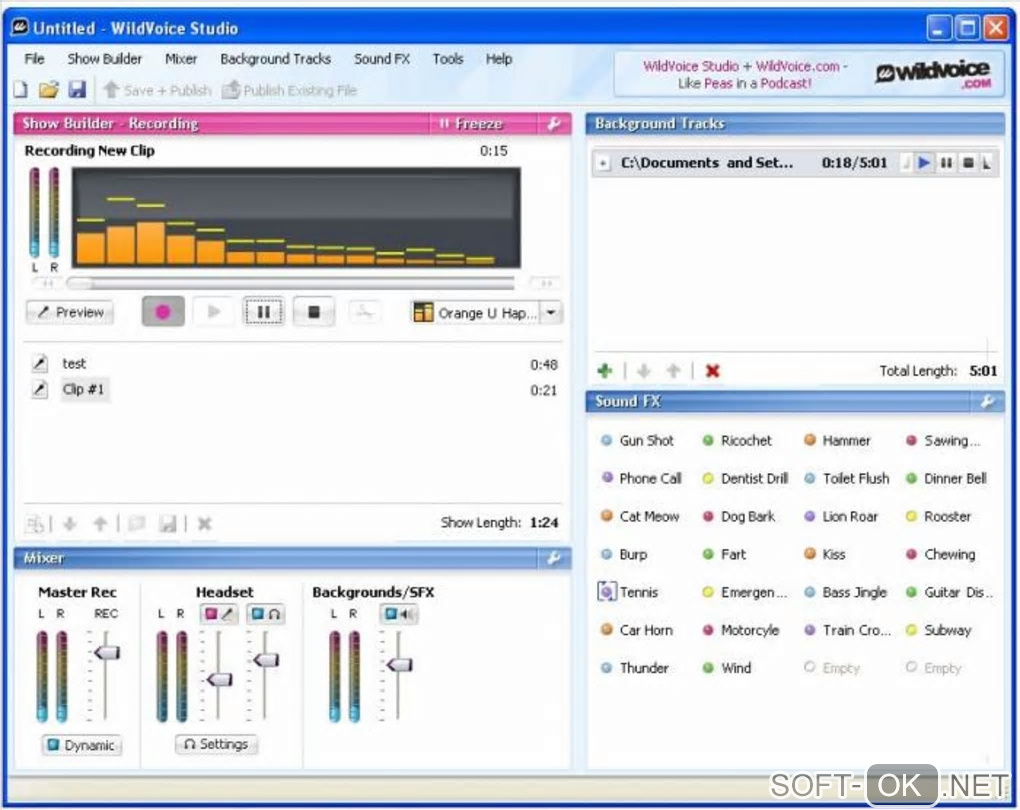Play the Ricochet sound effect
Viewport: 1020px width, 810px height.
tap(737, 440)
